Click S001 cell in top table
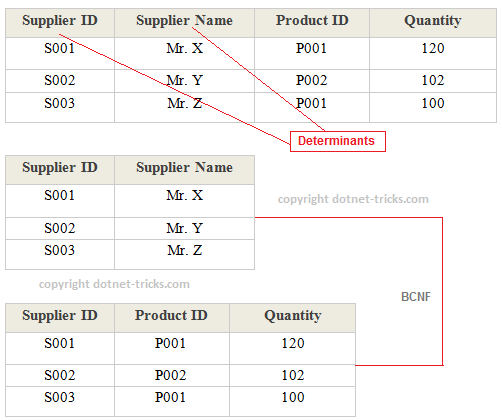Screen dimensions: 502x420 tap(60, 53)
